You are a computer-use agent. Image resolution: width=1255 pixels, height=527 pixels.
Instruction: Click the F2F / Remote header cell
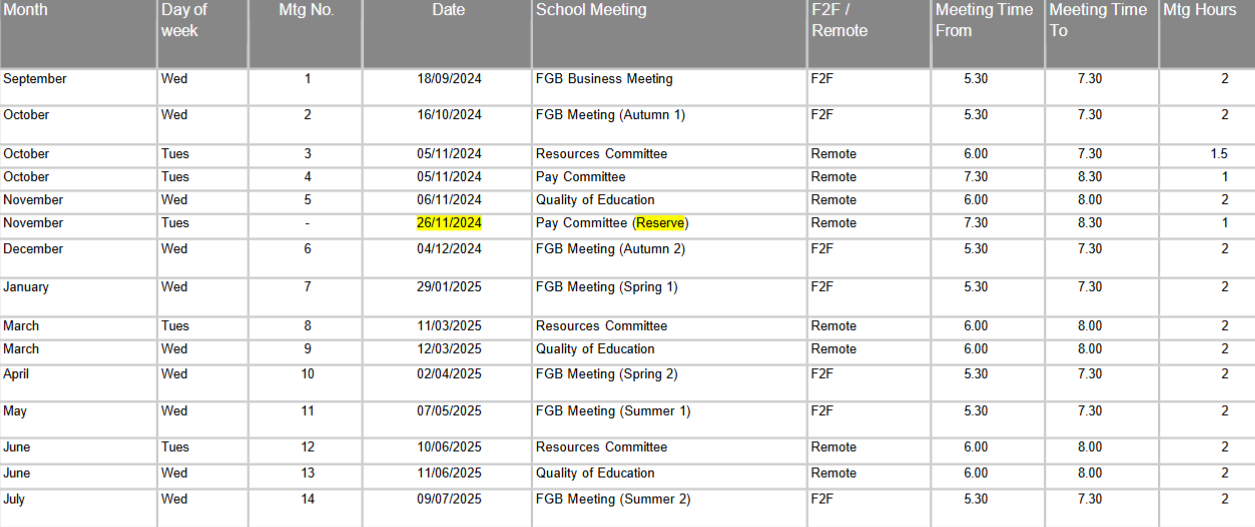(x=839, y=20)
